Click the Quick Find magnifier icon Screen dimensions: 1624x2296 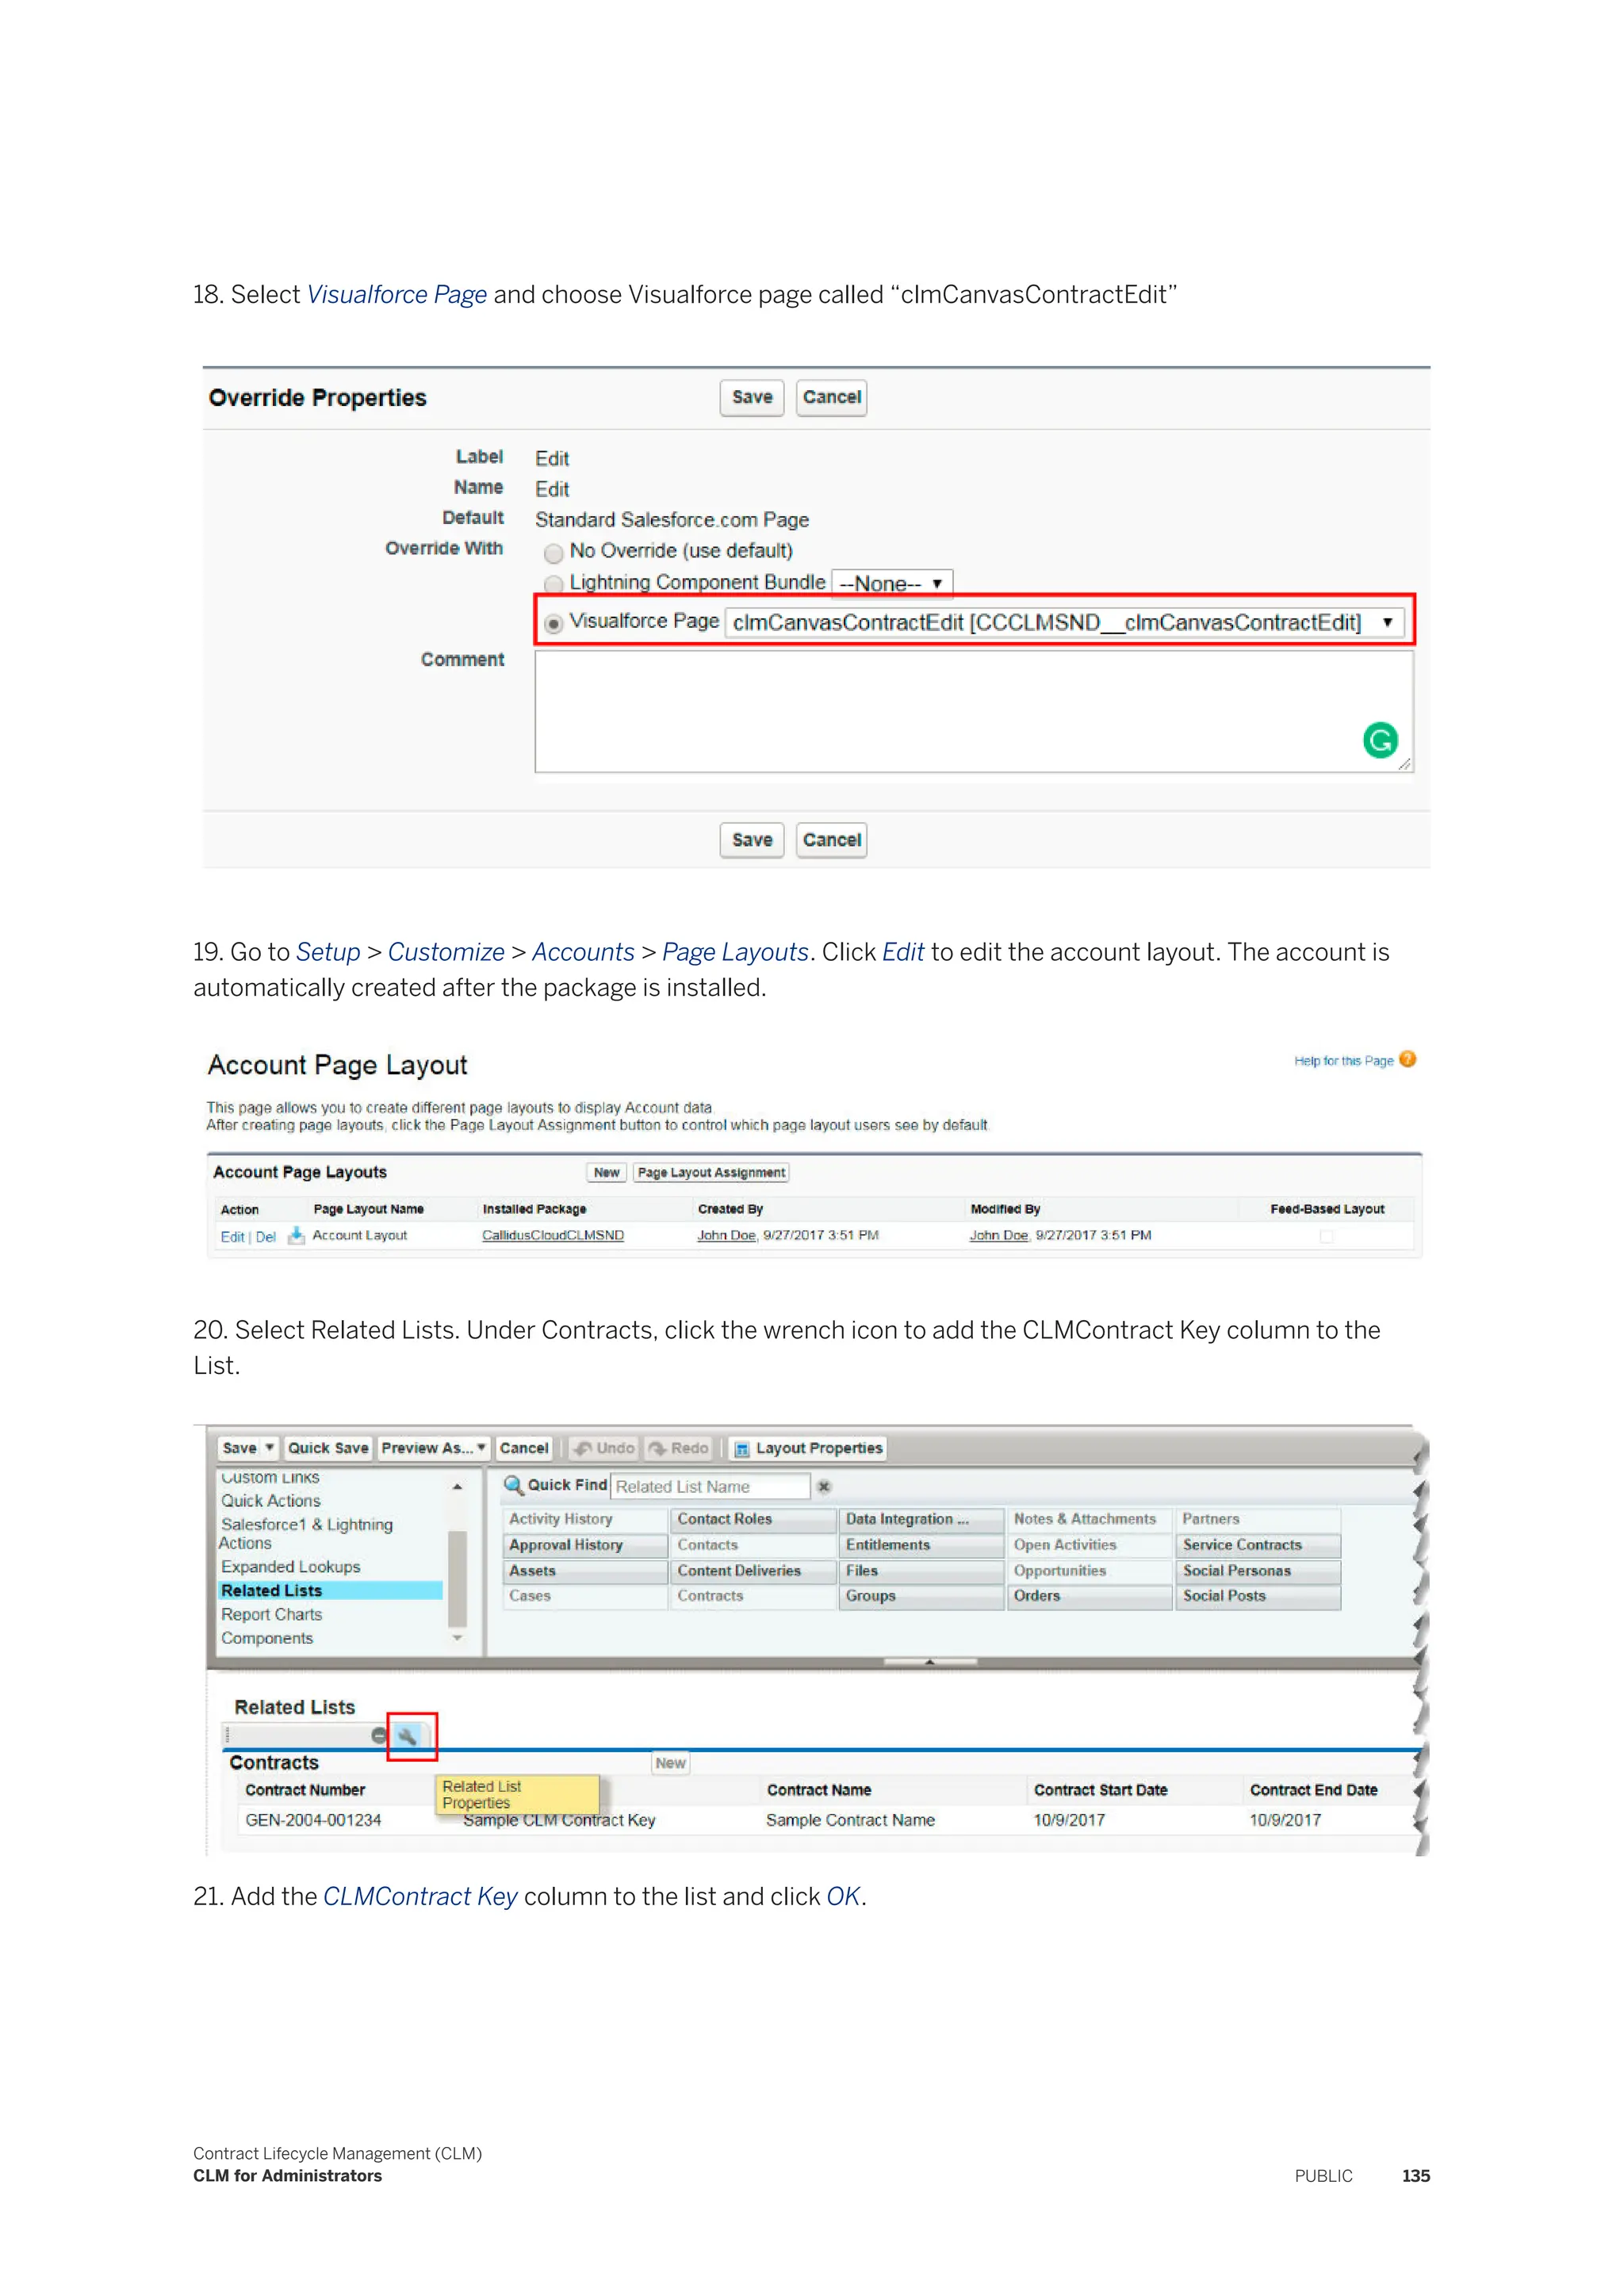[513, 1485]
